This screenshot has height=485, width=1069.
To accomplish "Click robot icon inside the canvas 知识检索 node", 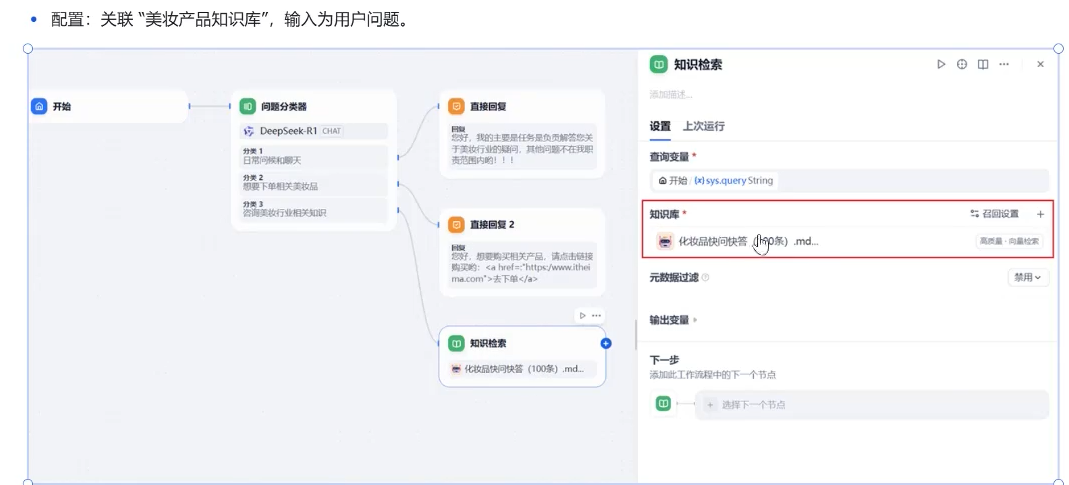I will pos(456,369).
